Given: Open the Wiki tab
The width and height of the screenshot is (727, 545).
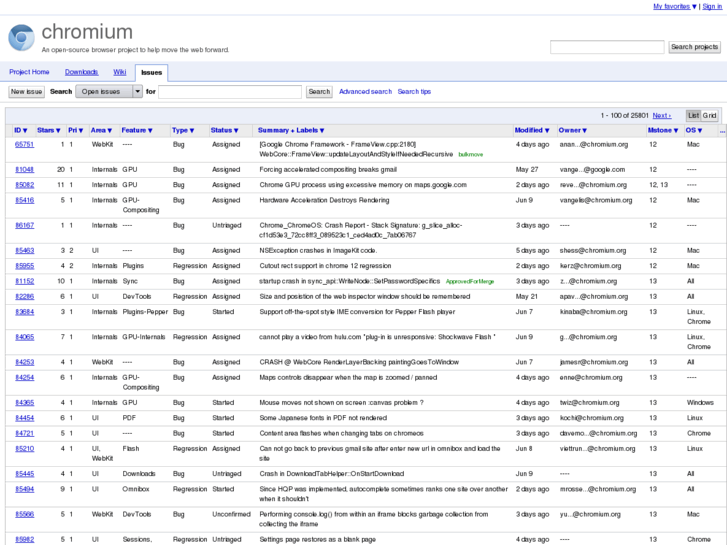Looking at the screenshot, I should (x=120, y=72).
